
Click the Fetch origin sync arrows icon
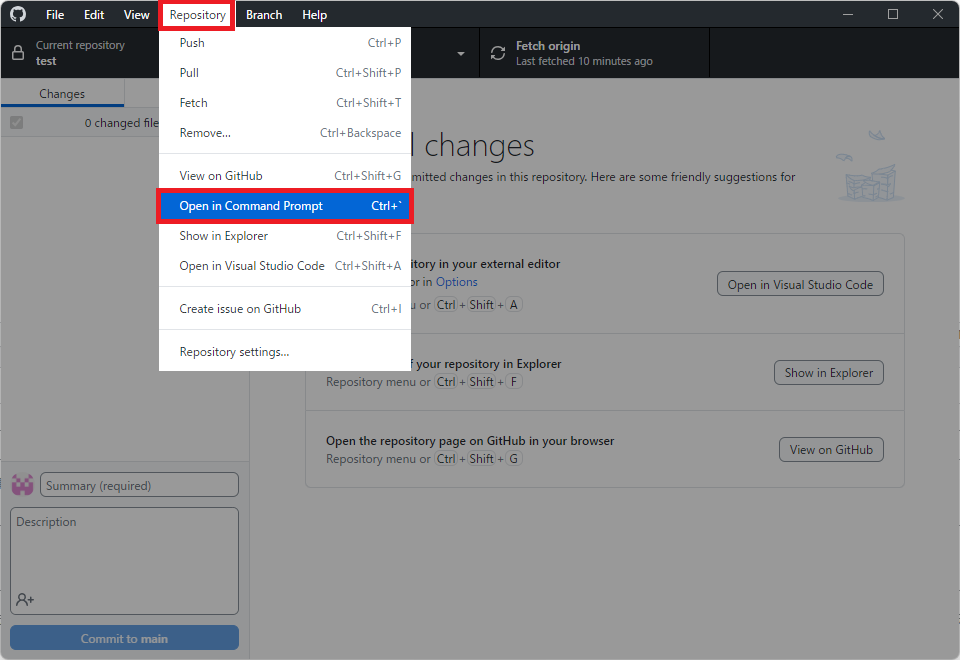point(498,53)
